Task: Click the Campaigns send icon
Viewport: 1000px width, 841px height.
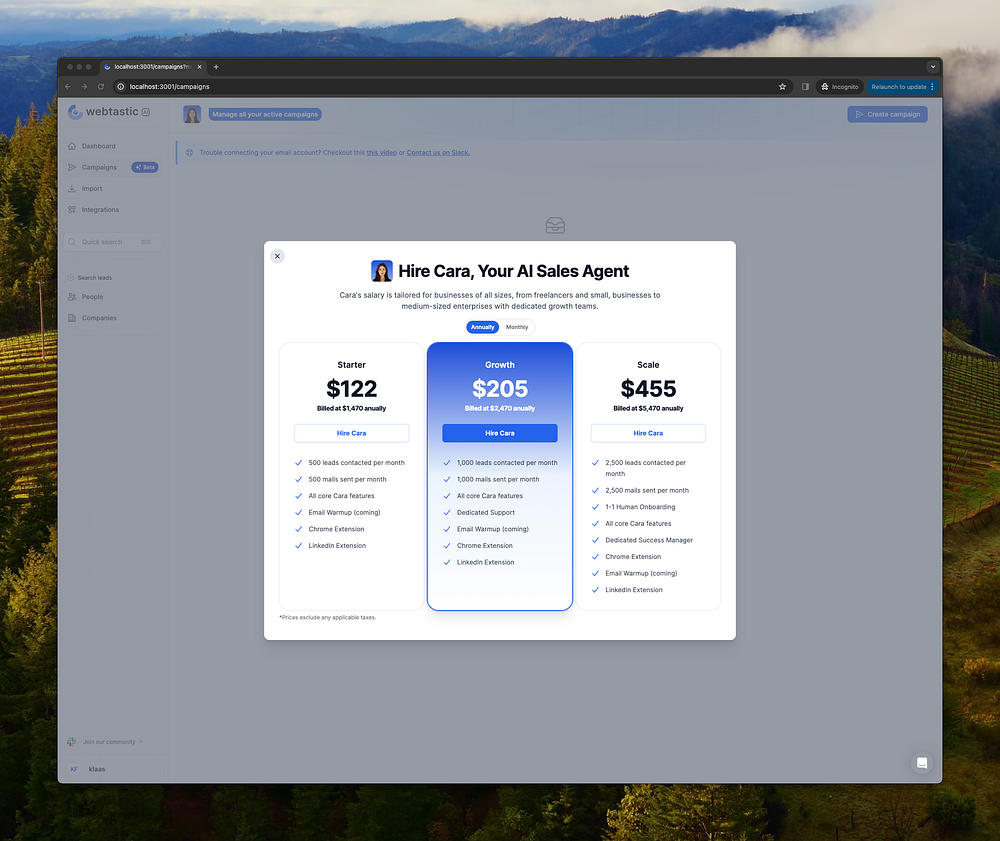Action: (72, 167)
